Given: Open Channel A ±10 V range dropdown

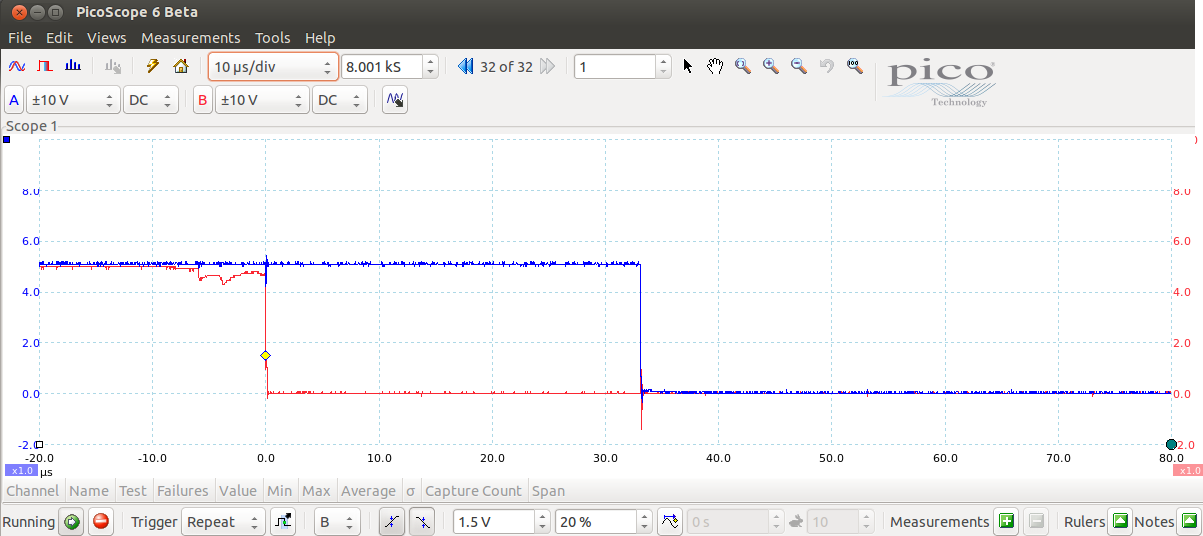Looking at the screenshot, I should pyautogui.click(x=73, y=100).
